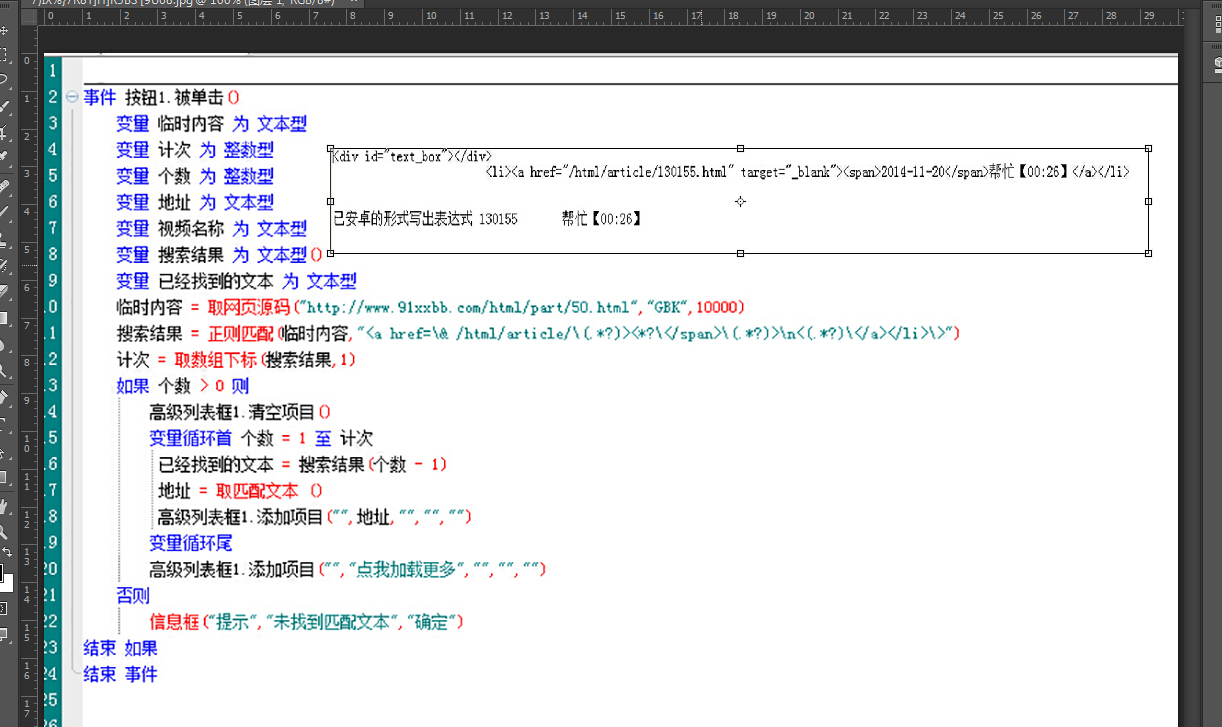The height and width of the screenshot is (727, 1222).
Task: Click the text '变量循环首'
Action: tap(190, 438)
